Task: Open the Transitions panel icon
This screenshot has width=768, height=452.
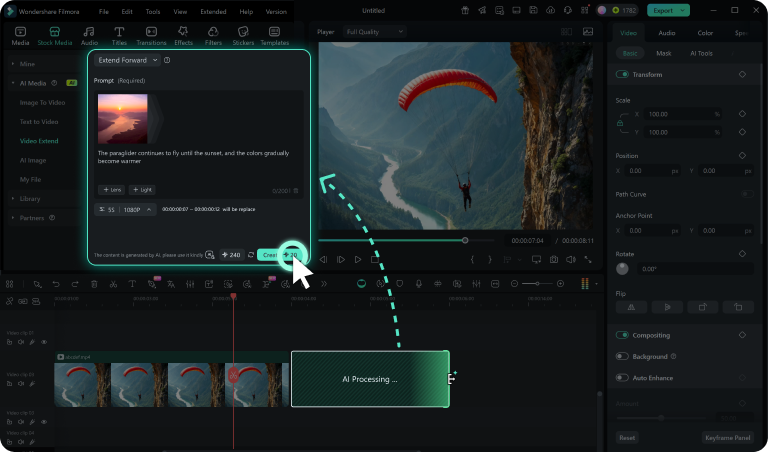Action: point(151,36)
